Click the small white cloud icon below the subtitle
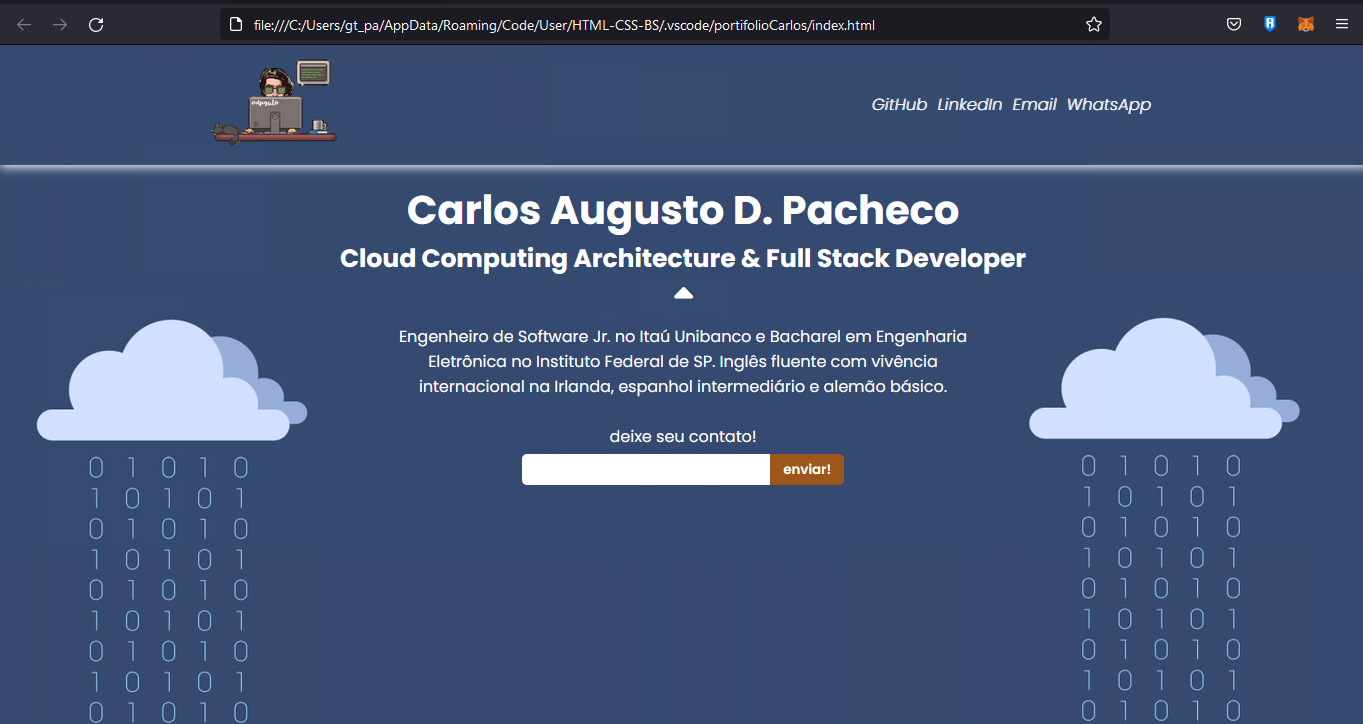Screen dimensions: 1363x724 (x=683, y=293)
